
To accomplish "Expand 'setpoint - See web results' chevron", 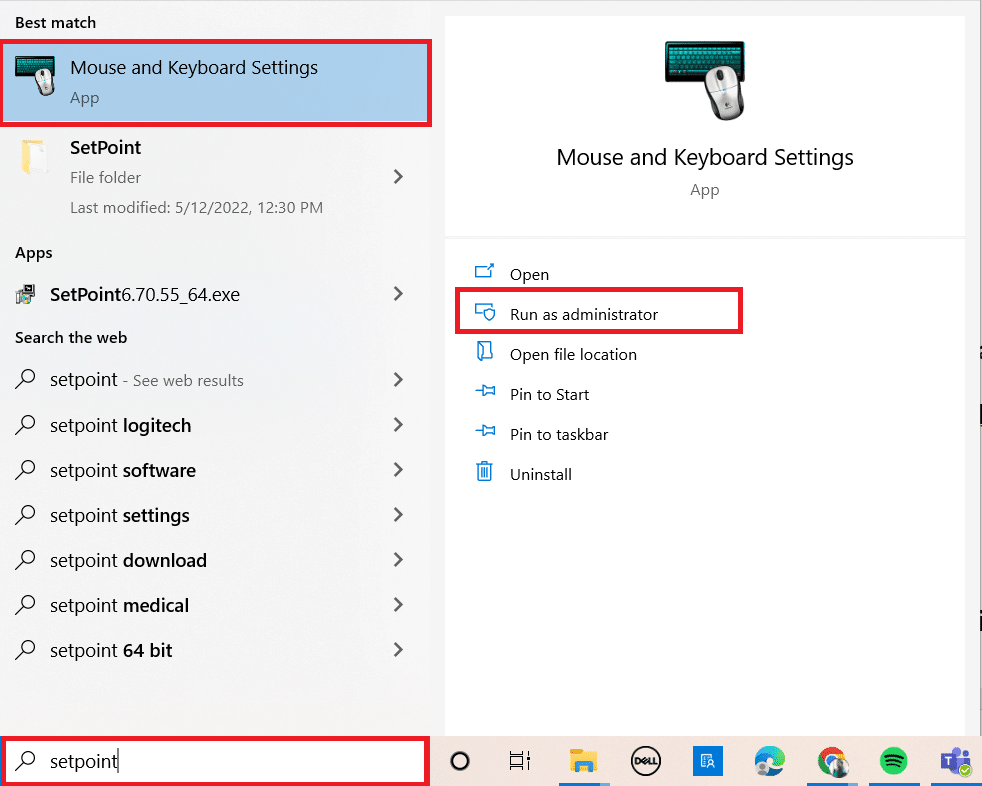I will point(398,380).
